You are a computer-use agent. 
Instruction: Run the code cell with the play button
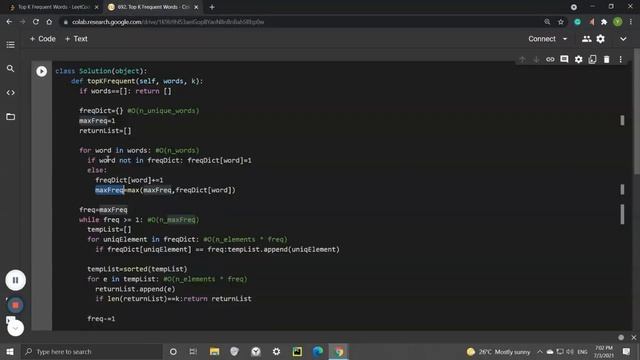click(x=41, y=71)
